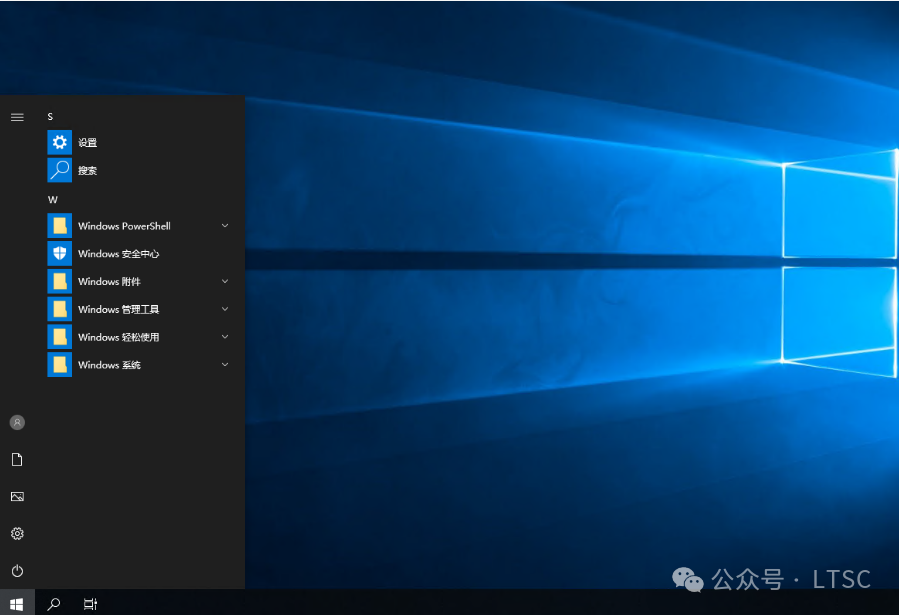This screenshot has width=899, height=615.
Task: Open the 搜索 magnifier app icon
Action: coord(60,170)
